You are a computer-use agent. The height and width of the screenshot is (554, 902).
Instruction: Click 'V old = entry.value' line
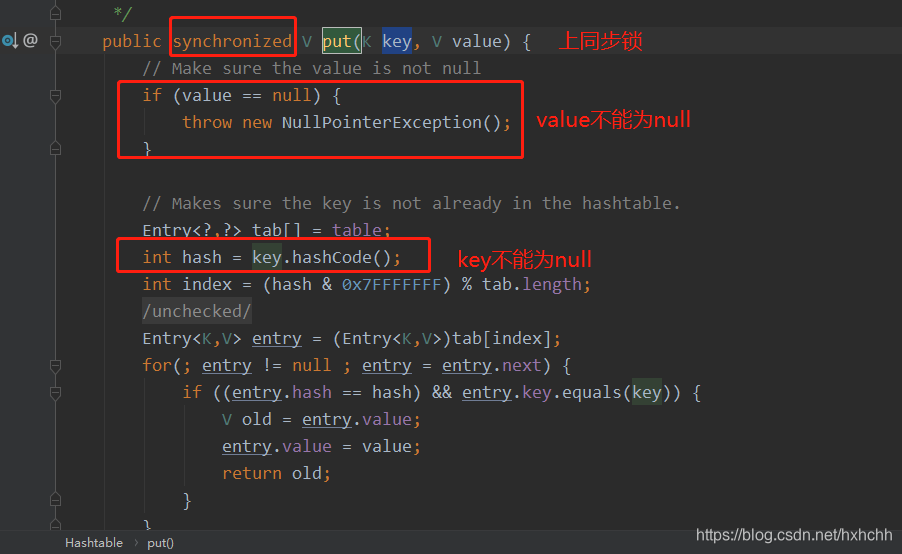322,419
